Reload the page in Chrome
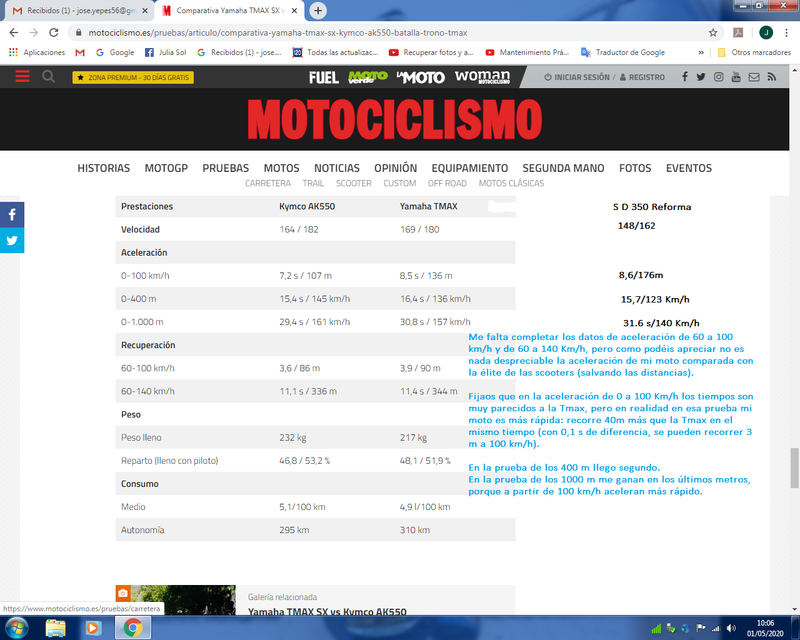Screen dimensions: 800x640 54,33
